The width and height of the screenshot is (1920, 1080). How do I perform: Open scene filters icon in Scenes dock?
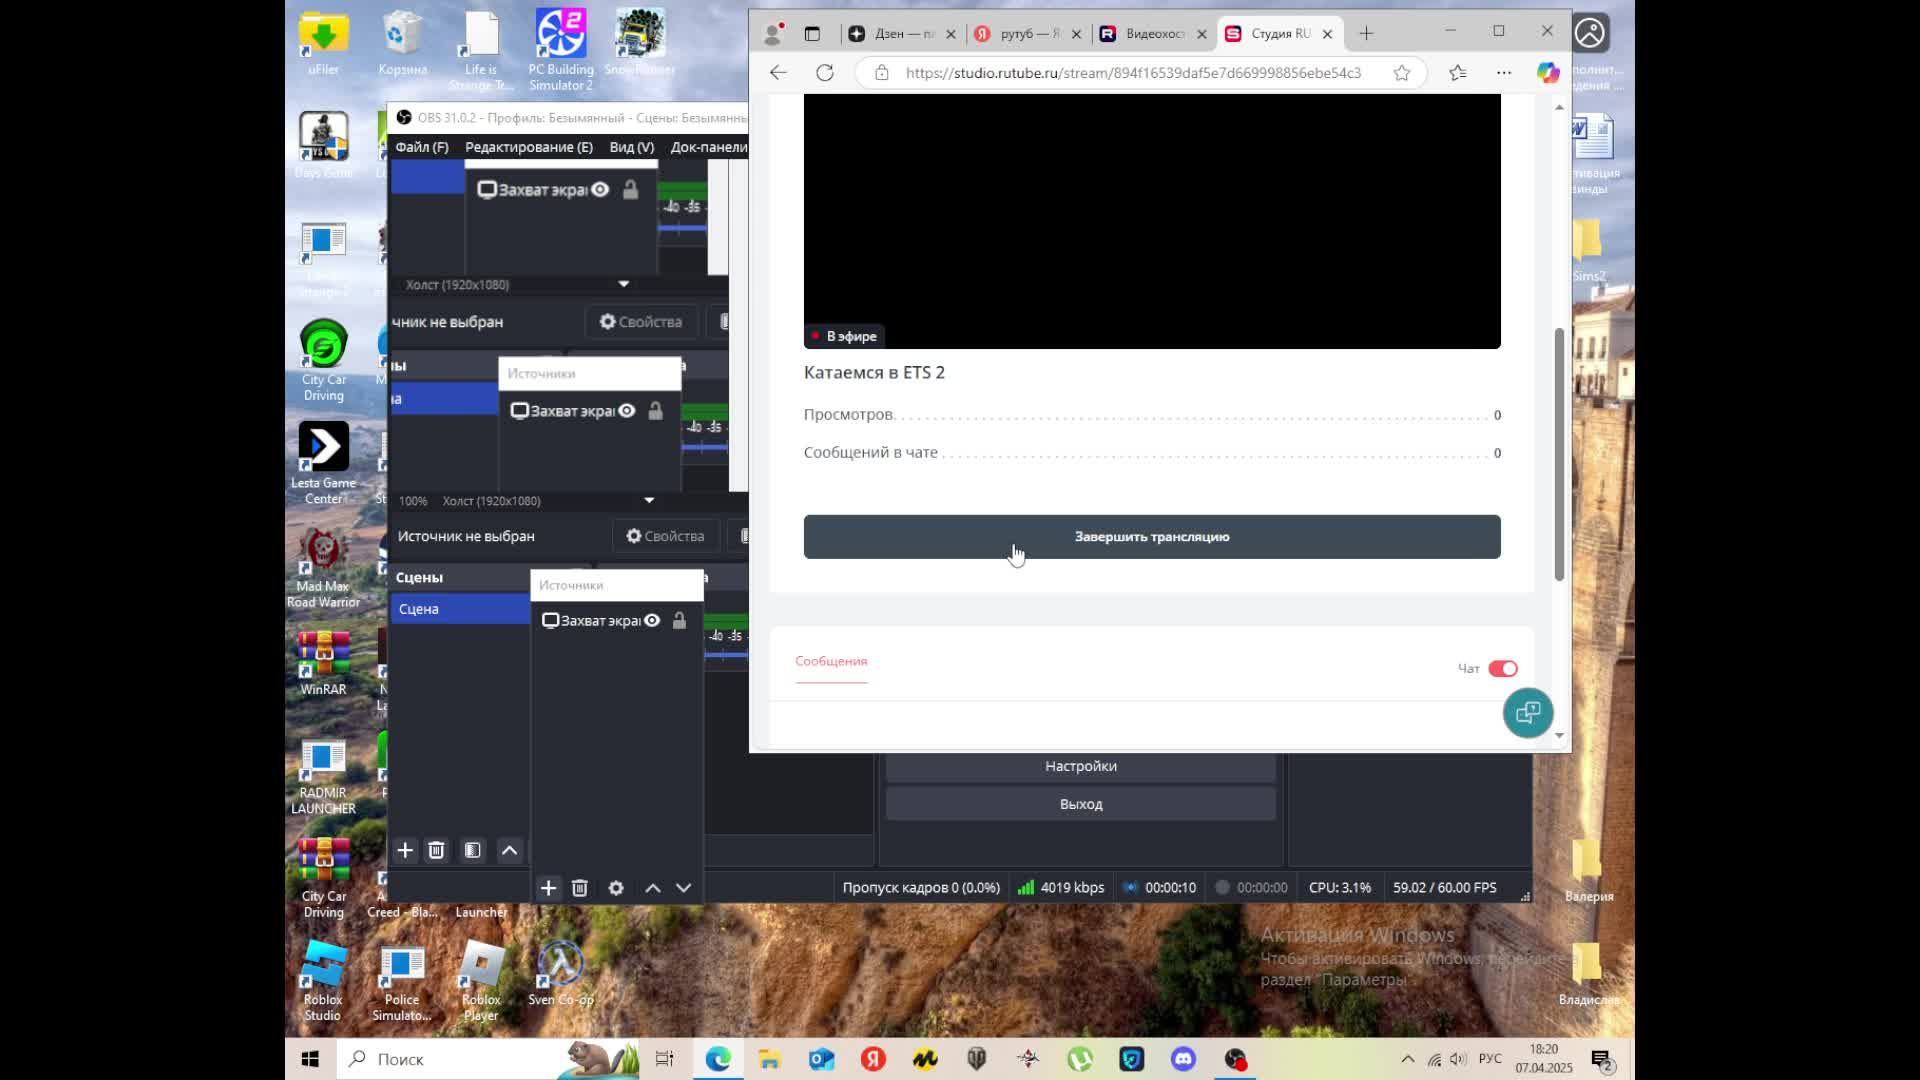coord(473,850)
